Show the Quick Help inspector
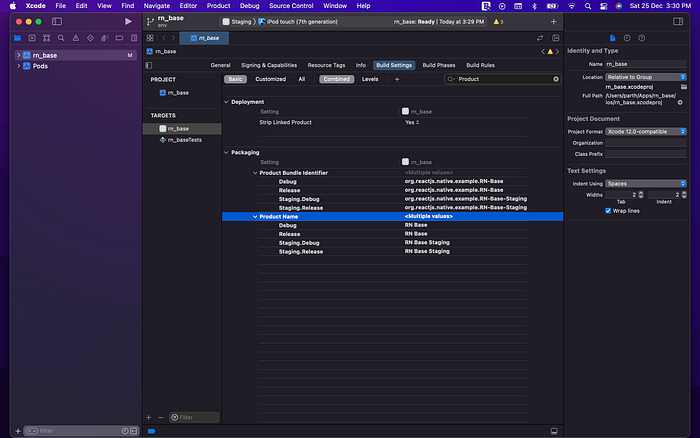 tap(642, 38)
